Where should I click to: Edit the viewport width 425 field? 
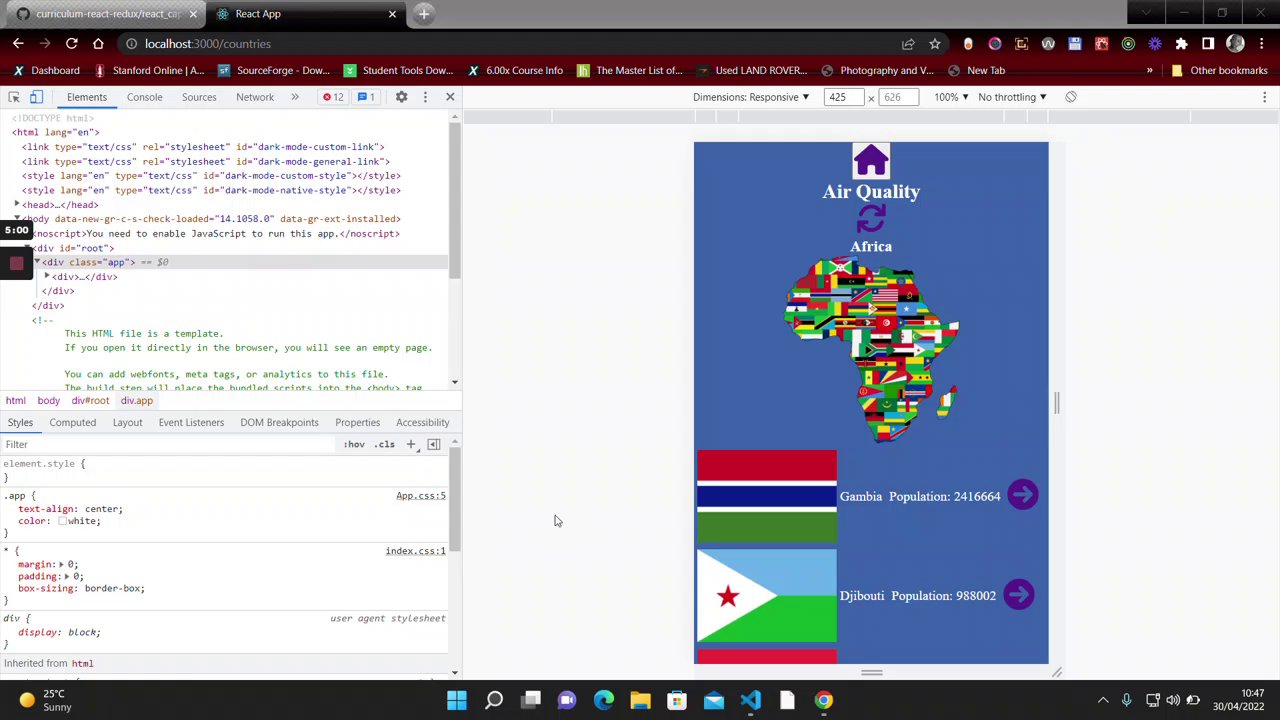(x=844, y=97)
